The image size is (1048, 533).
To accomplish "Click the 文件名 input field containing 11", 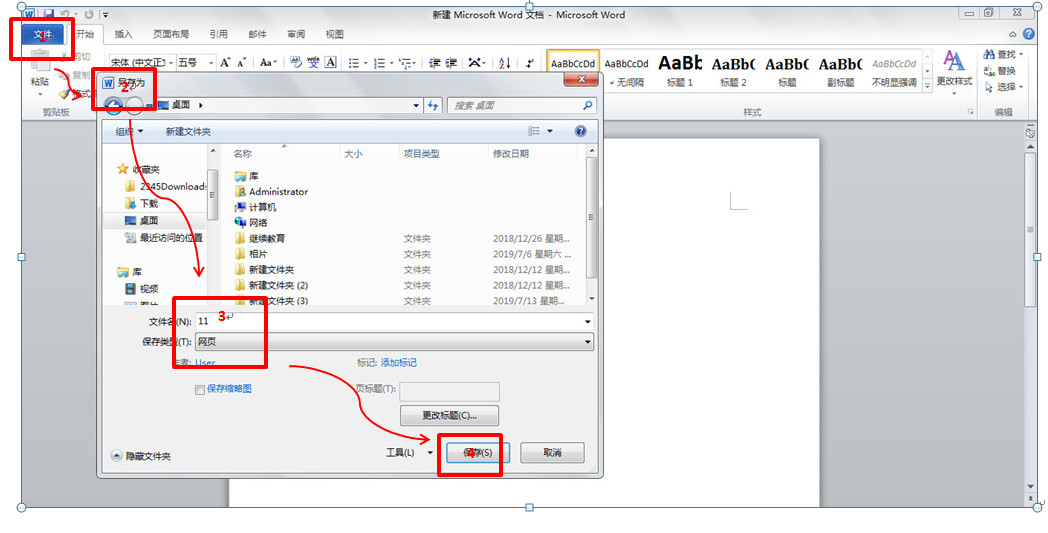I will coord(394,322).
